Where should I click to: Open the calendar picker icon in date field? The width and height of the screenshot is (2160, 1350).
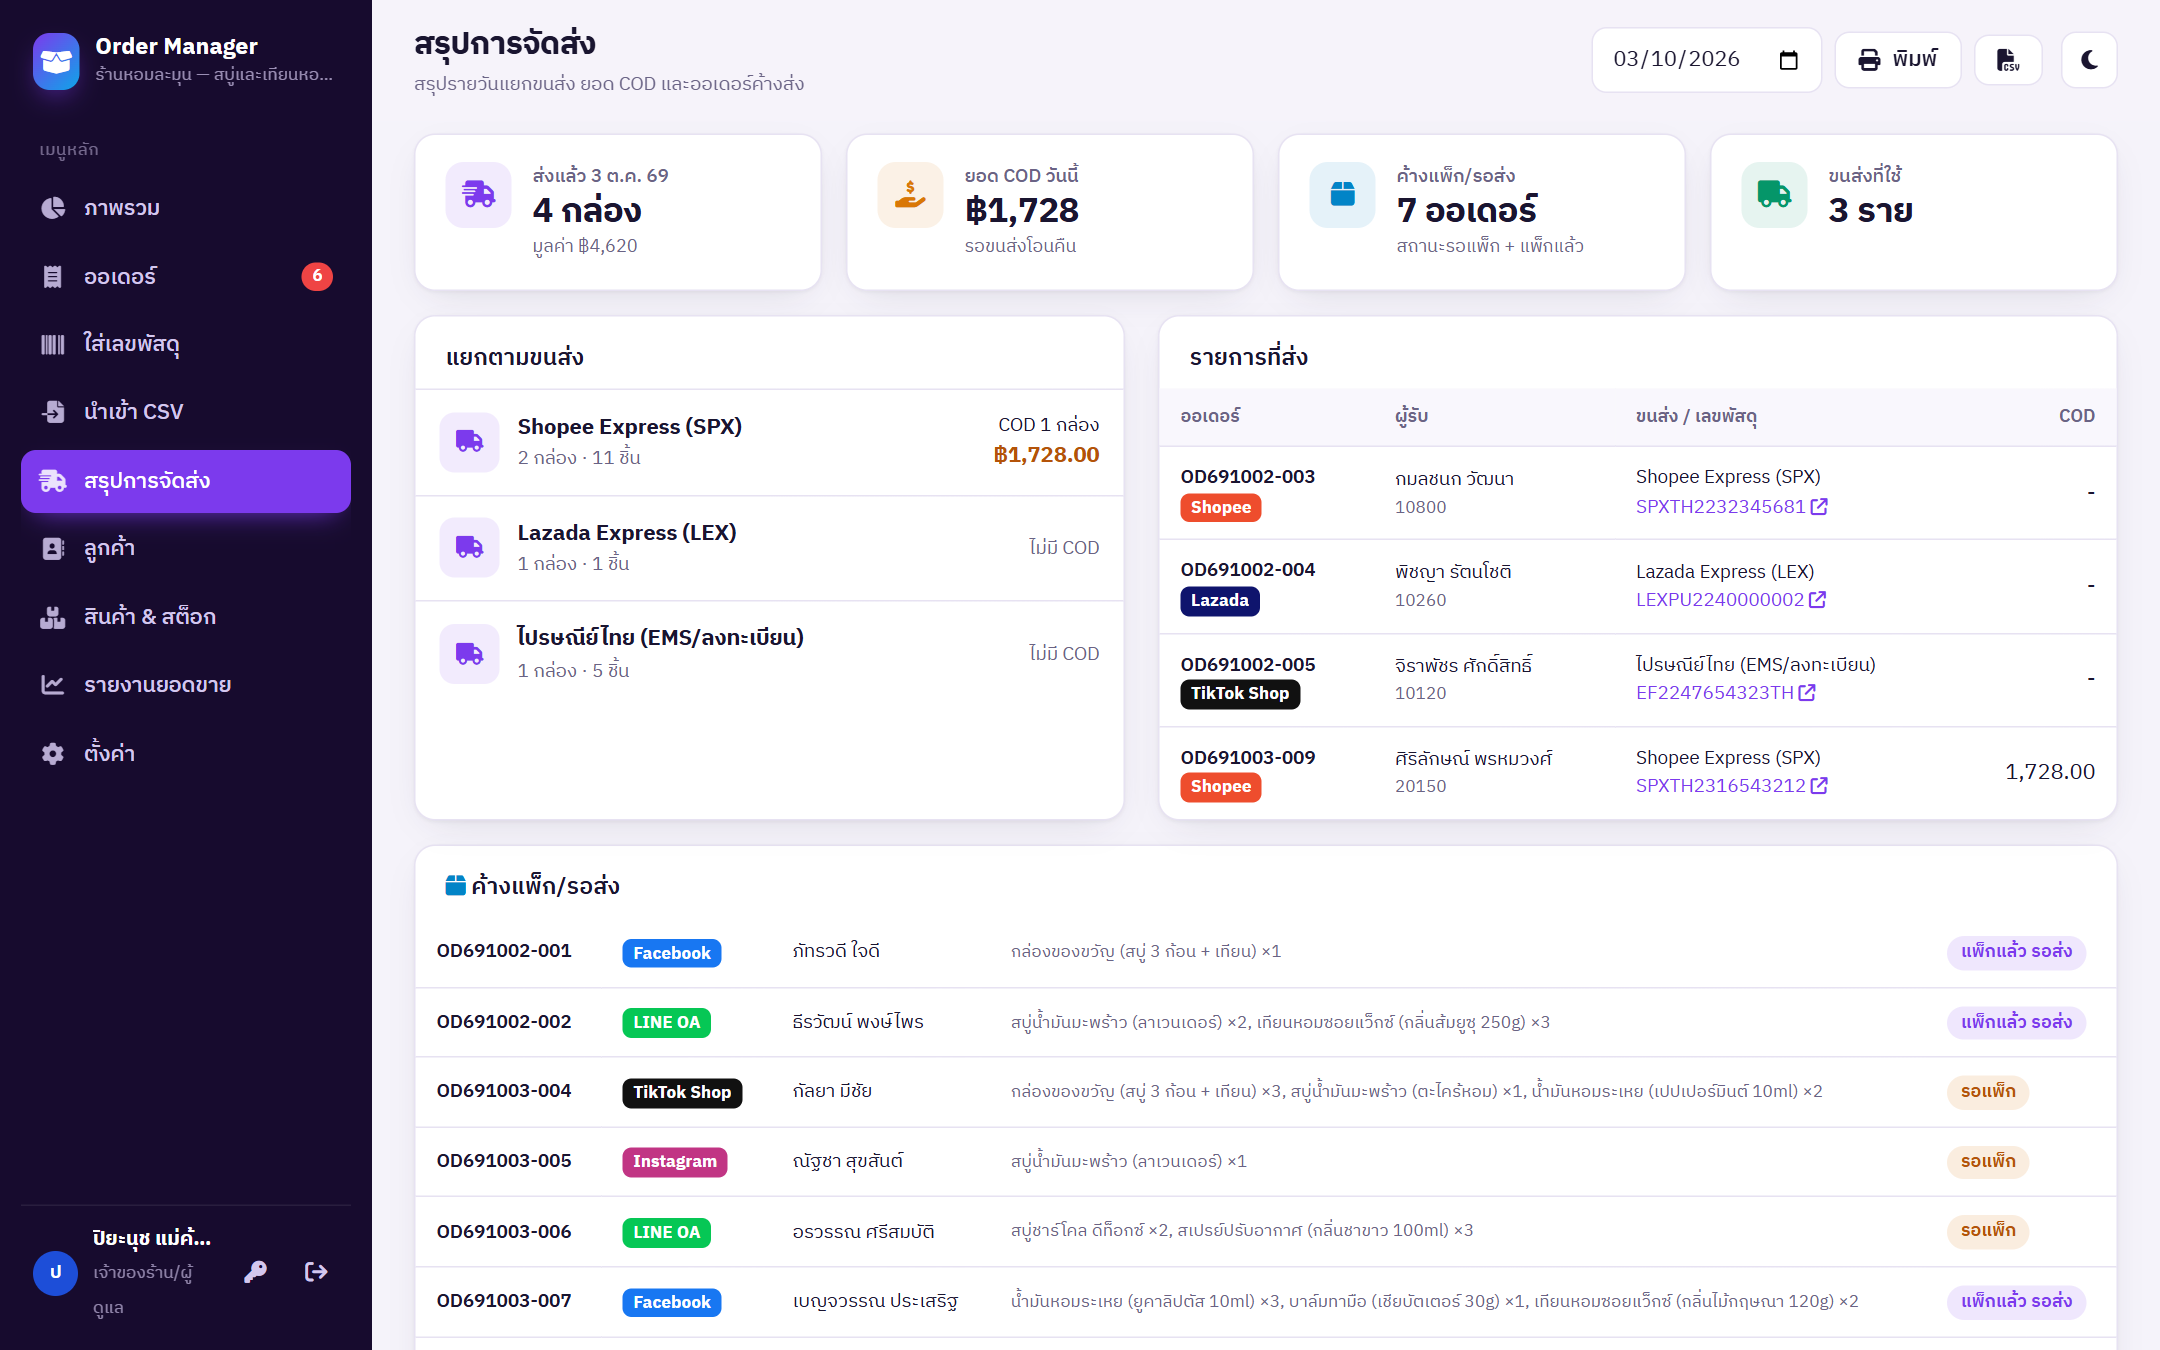(1789, 60)
